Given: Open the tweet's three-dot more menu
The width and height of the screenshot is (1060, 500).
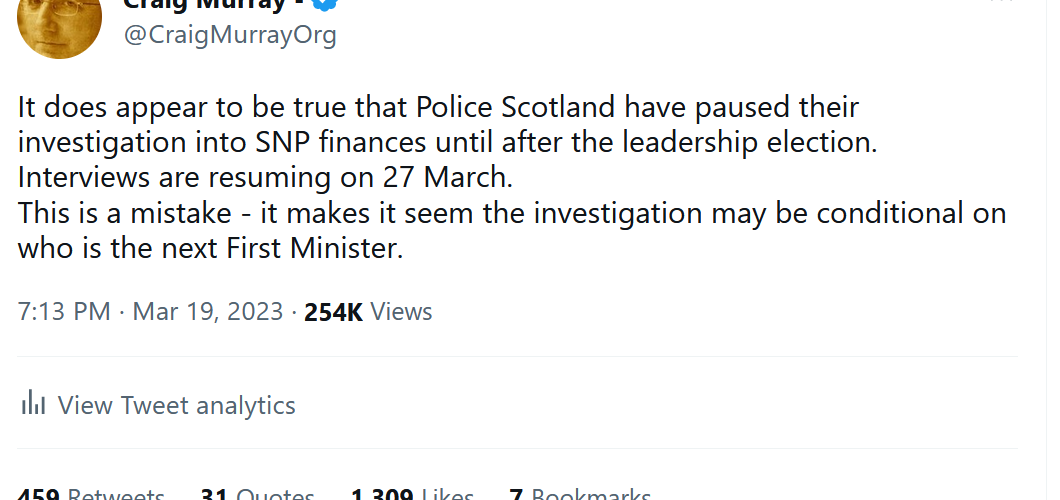Looking at the screenshot, I should click(x=1002, y=3).
